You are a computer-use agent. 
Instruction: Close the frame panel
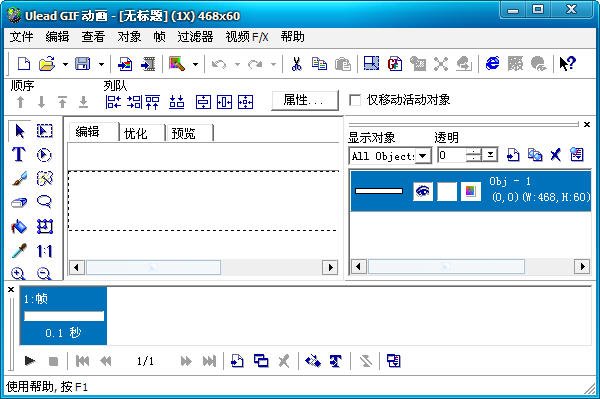pyautogui.click(x=11, y=290)
